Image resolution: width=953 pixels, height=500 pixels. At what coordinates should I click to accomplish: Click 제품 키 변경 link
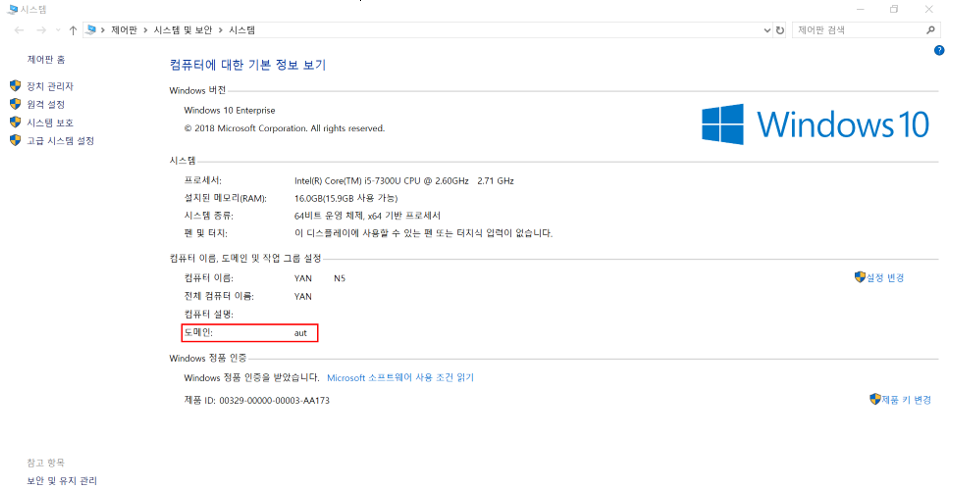click(906, 400)
